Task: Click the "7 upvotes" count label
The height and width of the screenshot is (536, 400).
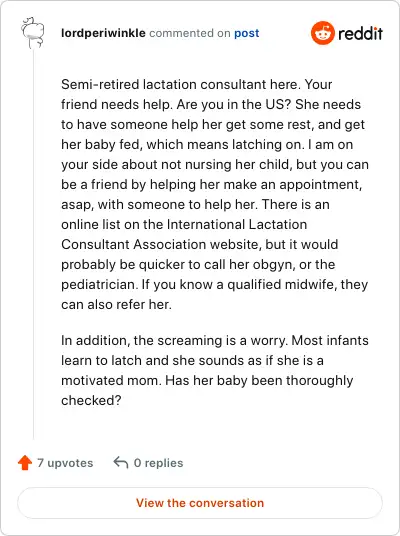Action: coord(65,463)
